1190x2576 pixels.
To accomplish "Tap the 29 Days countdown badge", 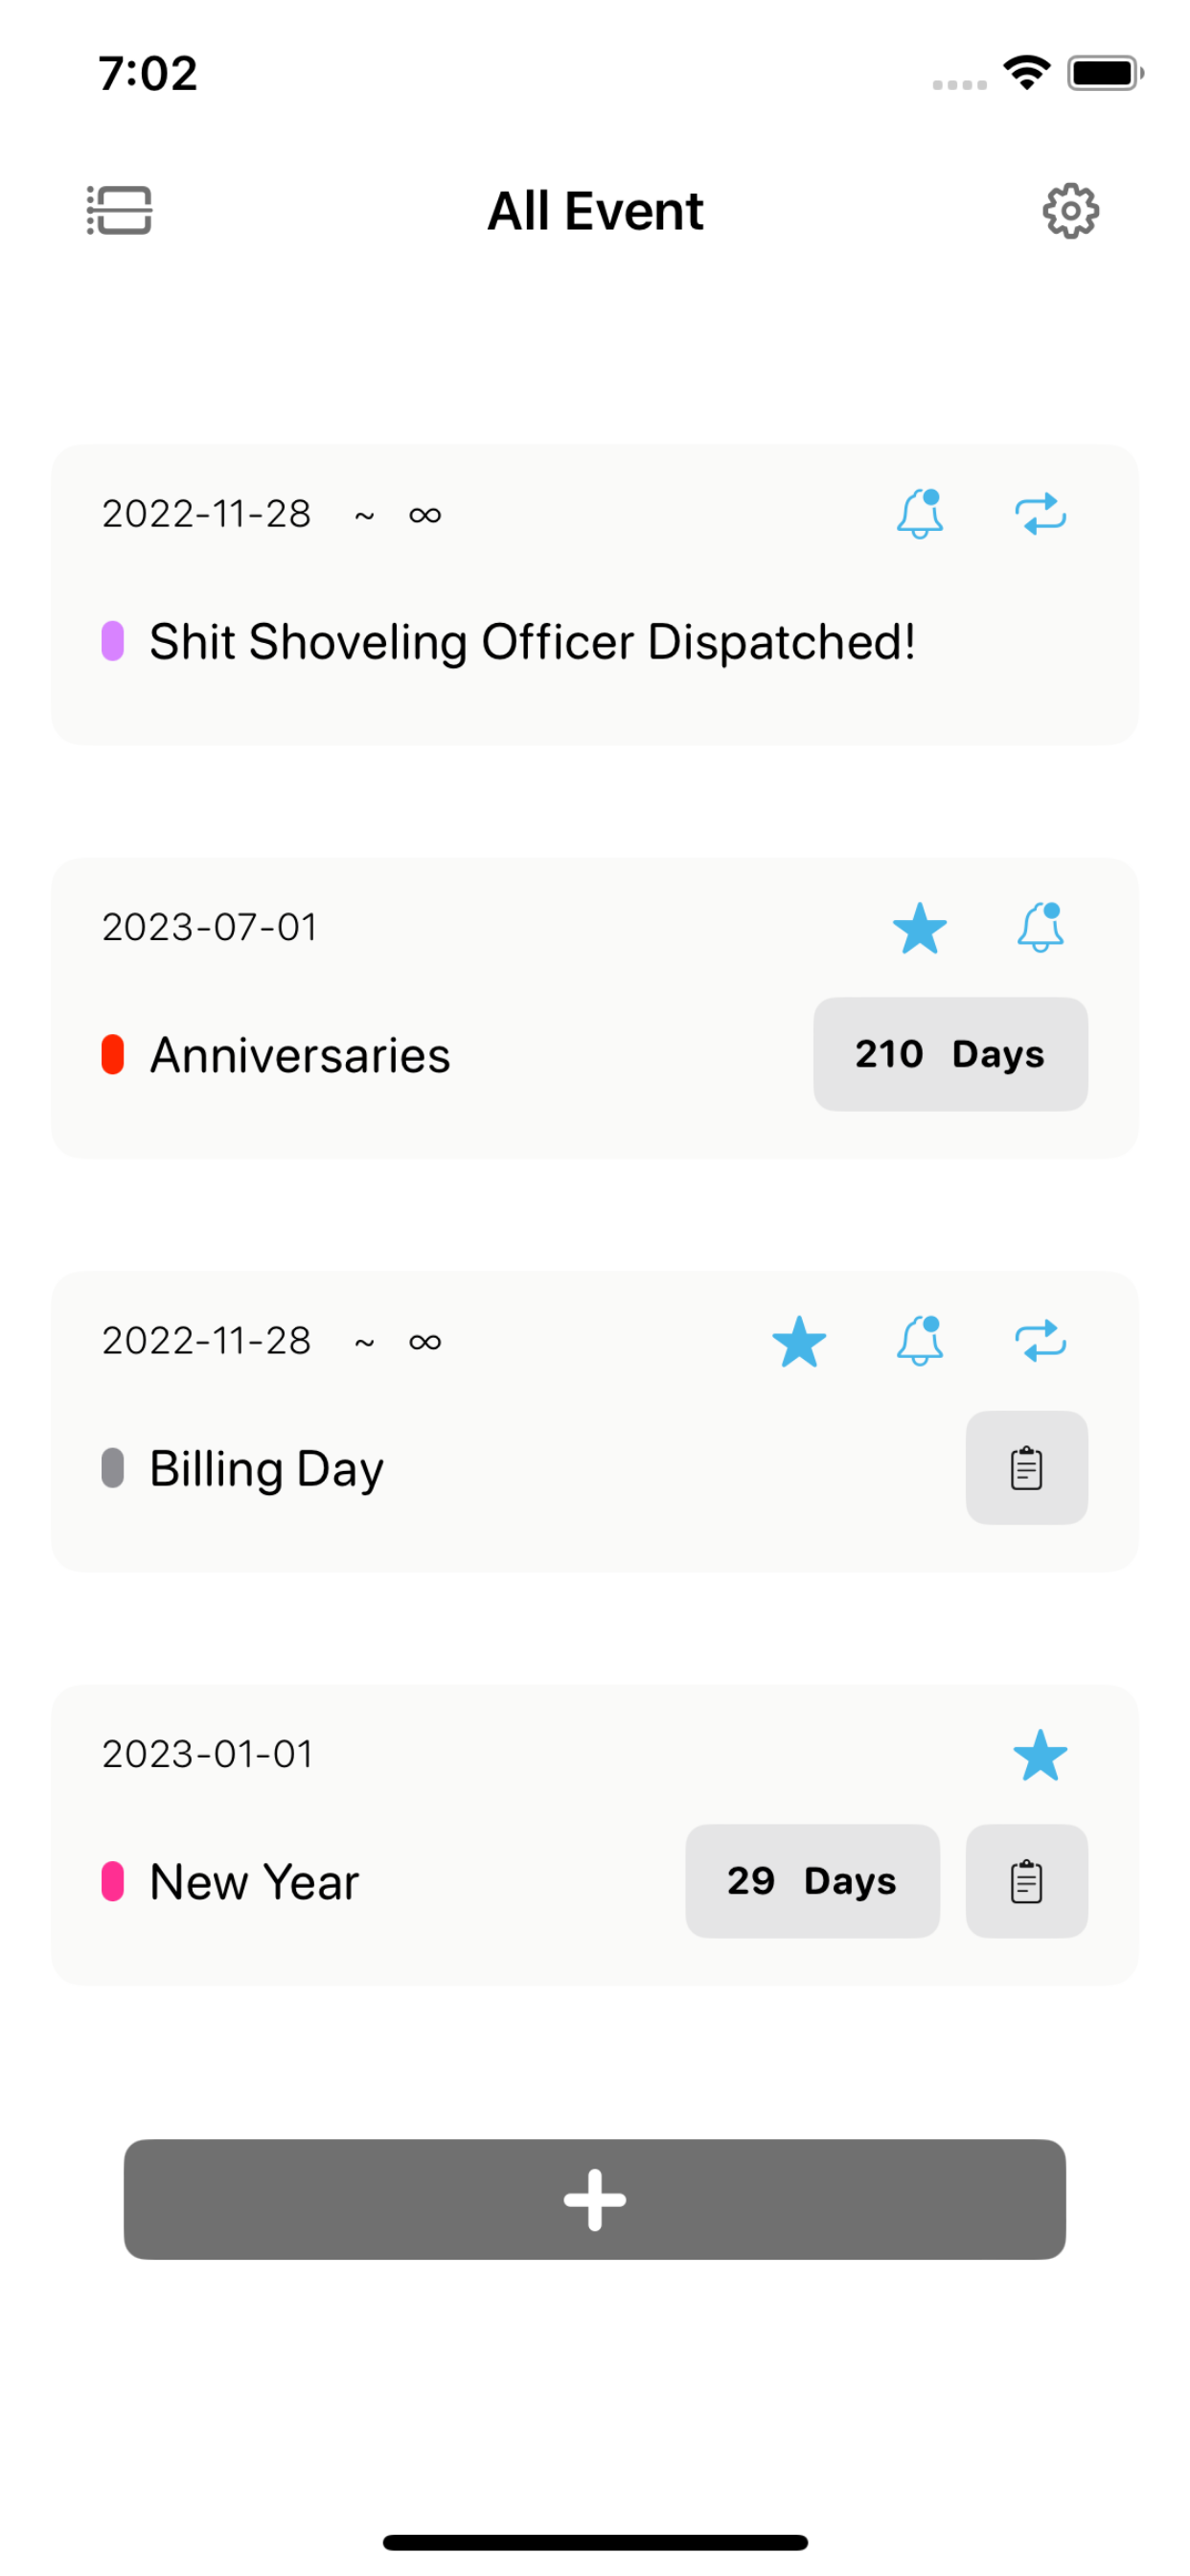I will click(812, 1881).
